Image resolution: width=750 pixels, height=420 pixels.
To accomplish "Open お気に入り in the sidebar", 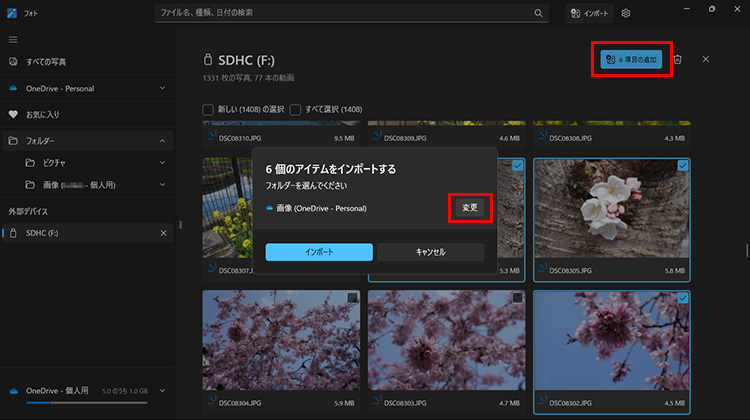I will click(42, 115).
